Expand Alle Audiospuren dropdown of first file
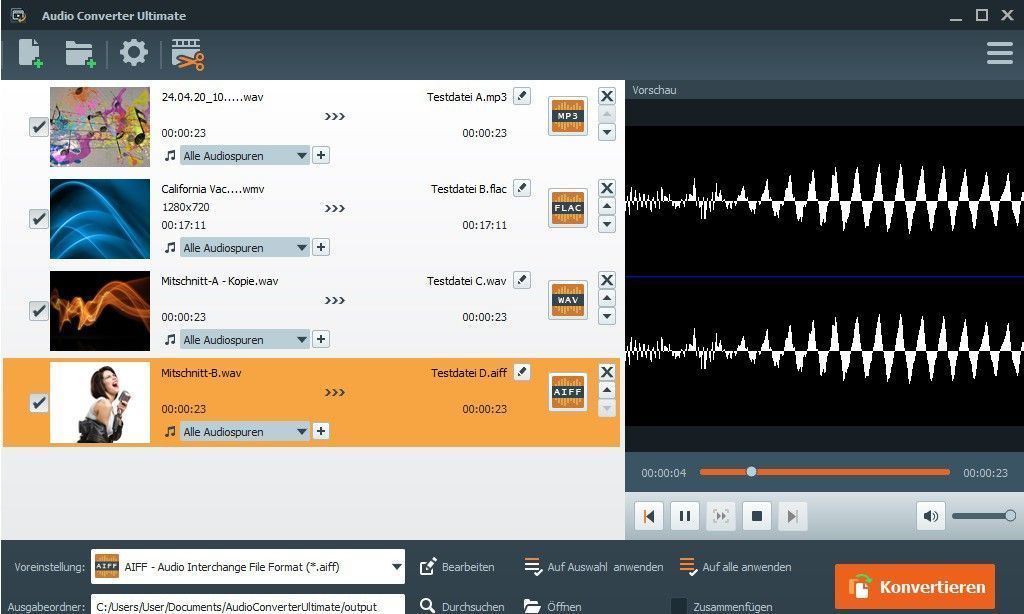 (301, 156)
